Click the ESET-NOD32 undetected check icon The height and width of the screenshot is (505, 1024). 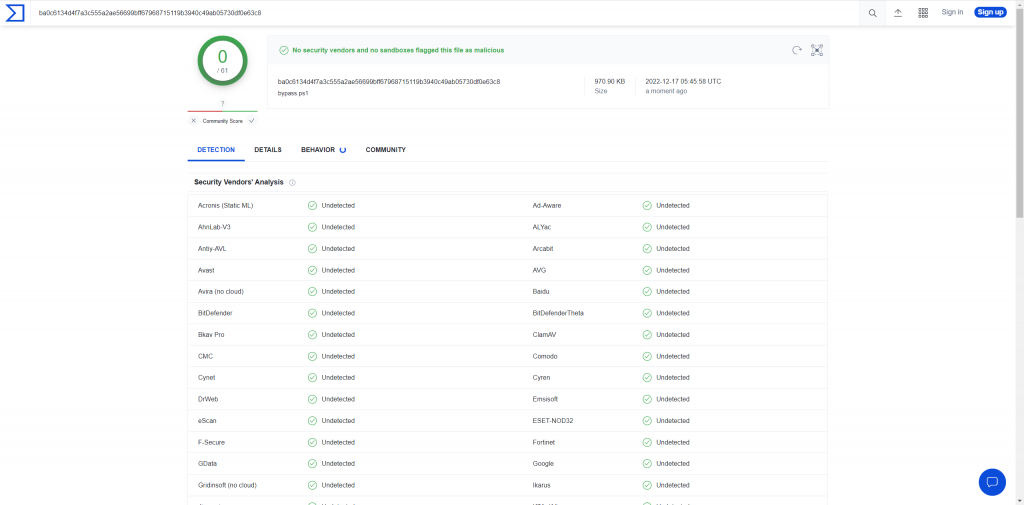point(647,421)
